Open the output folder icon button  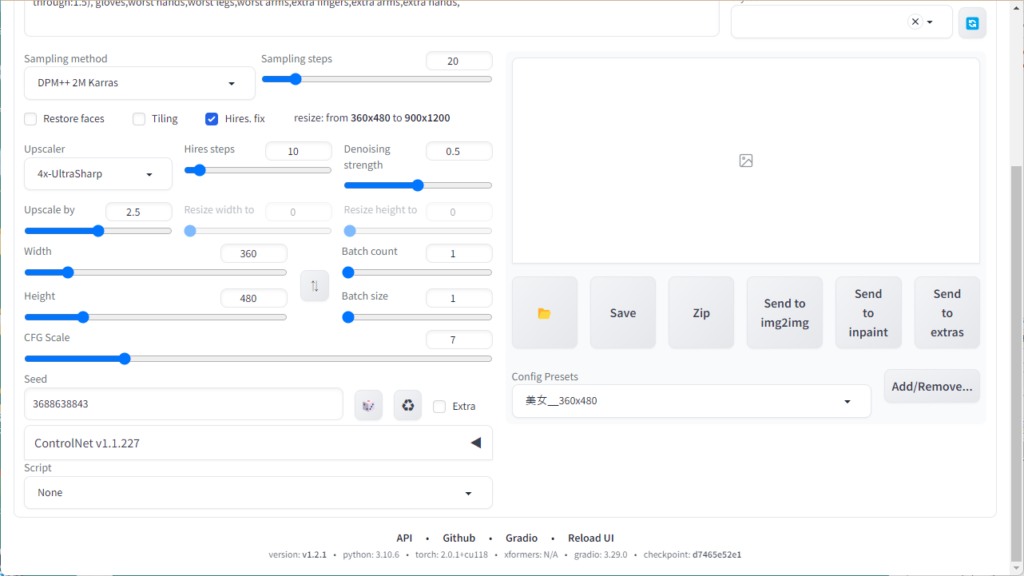tap(544, 313)
